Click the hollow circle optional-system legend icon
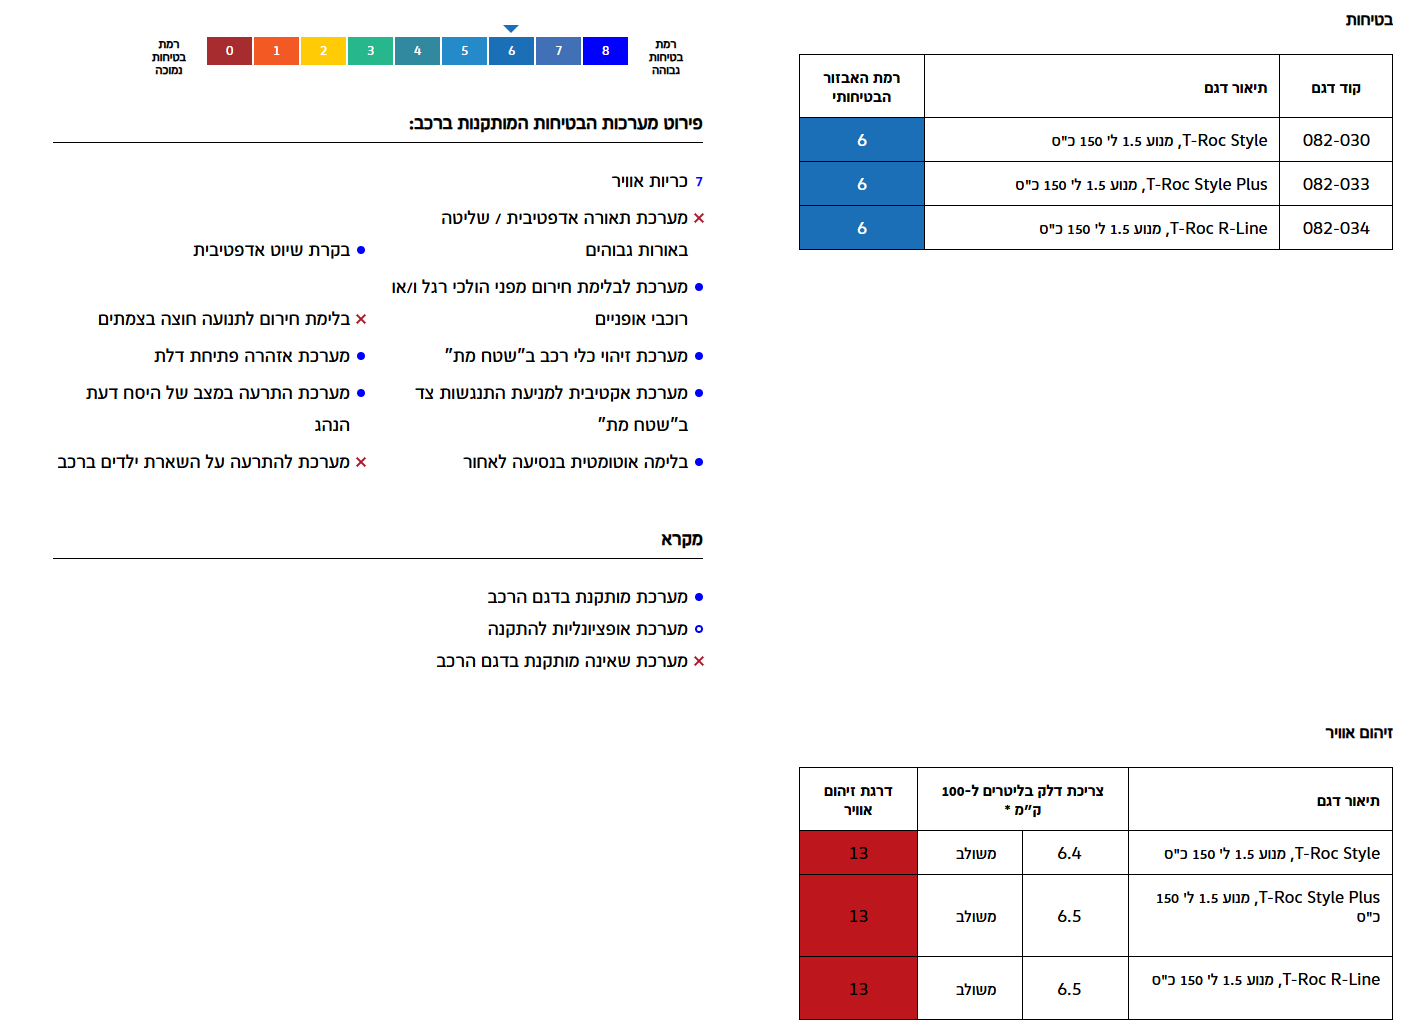Screen dimensions: 1420x1027 pyautogui.click(x=699, y=629)
